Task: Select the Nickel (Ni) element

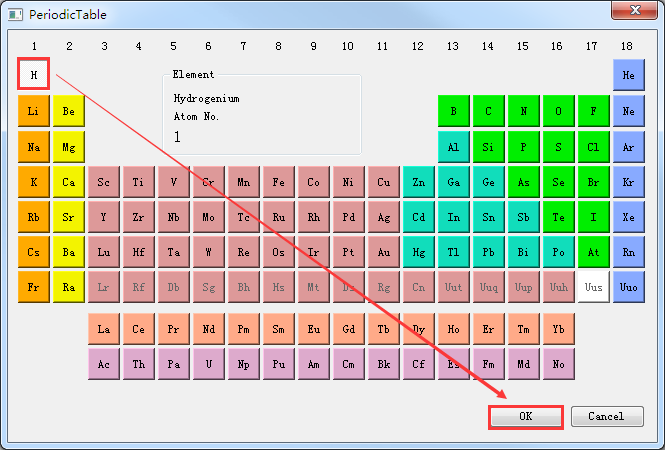Action: click(349, 182)
